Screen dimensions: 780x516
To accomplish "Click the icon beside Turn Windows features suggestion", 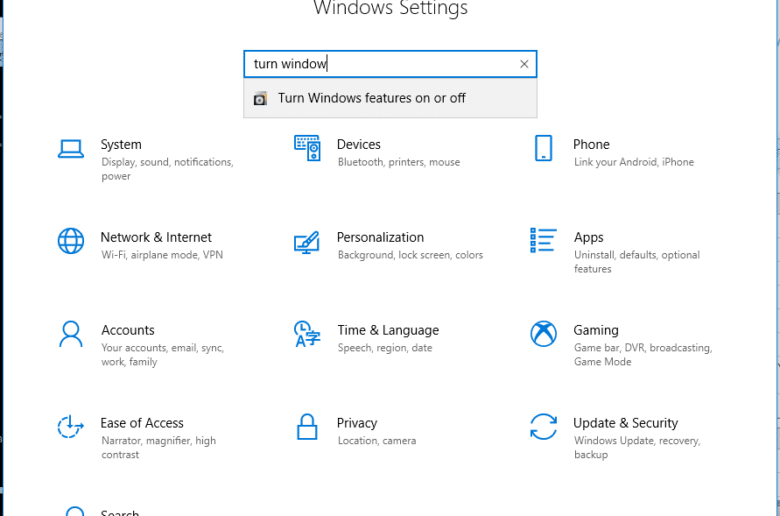I will click(x=260, y=99).
